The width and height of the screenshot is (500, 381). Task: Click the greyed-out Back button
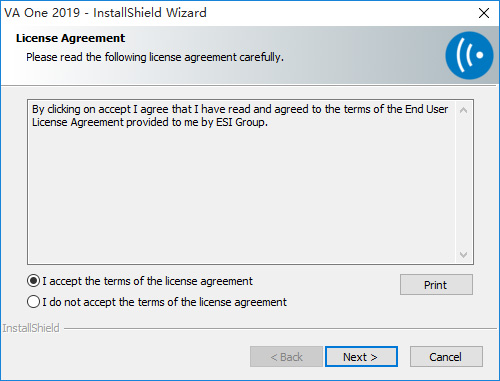tap(286, 357)
